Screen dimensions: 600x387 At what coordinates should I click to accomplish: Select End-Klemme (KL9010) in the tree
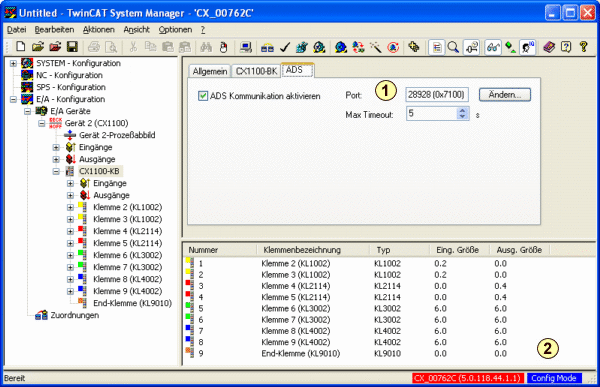pos(132,303)
